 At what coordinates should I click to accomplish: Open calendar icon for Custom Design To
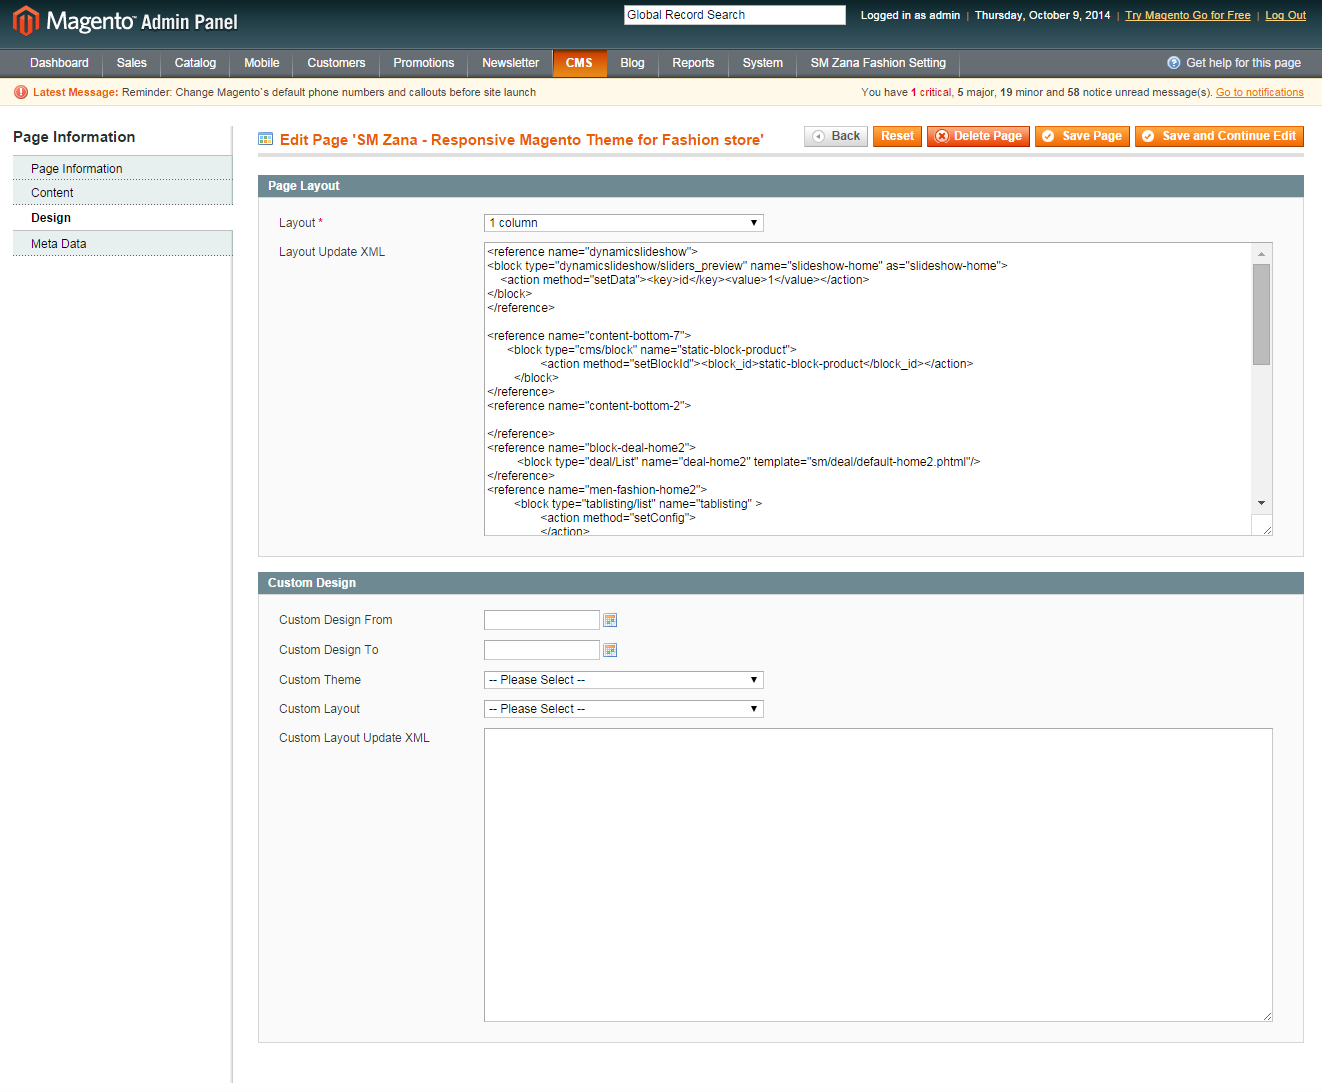pyautogui.click(x=610, y=651)
